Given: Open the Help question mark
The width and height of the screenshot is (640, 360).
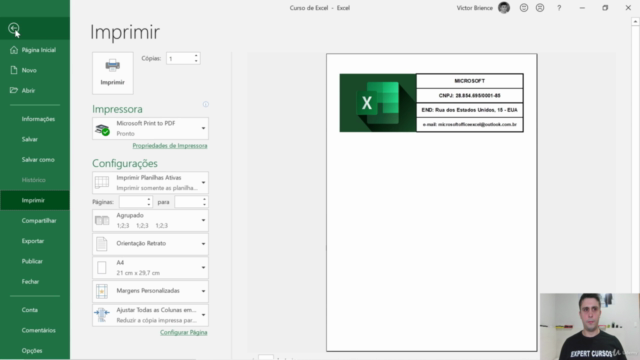Looking at the screenshot, I should coord(559,8).
